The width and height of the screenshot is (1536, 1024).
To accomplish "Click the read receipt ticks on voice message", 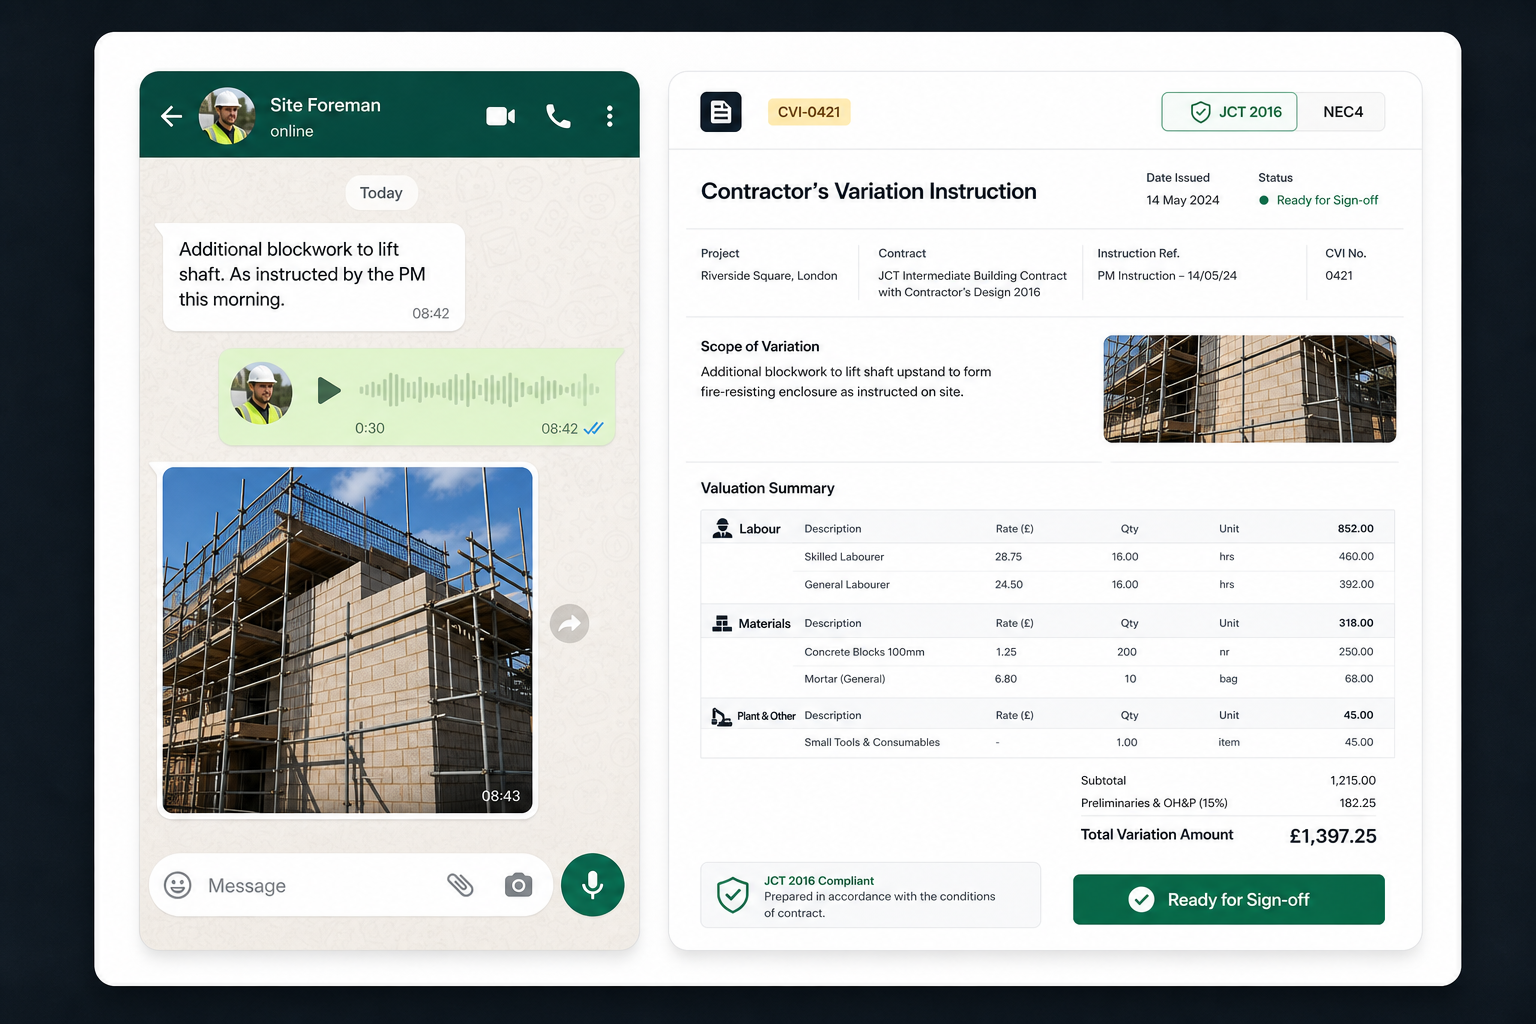I will click(593, 429).
